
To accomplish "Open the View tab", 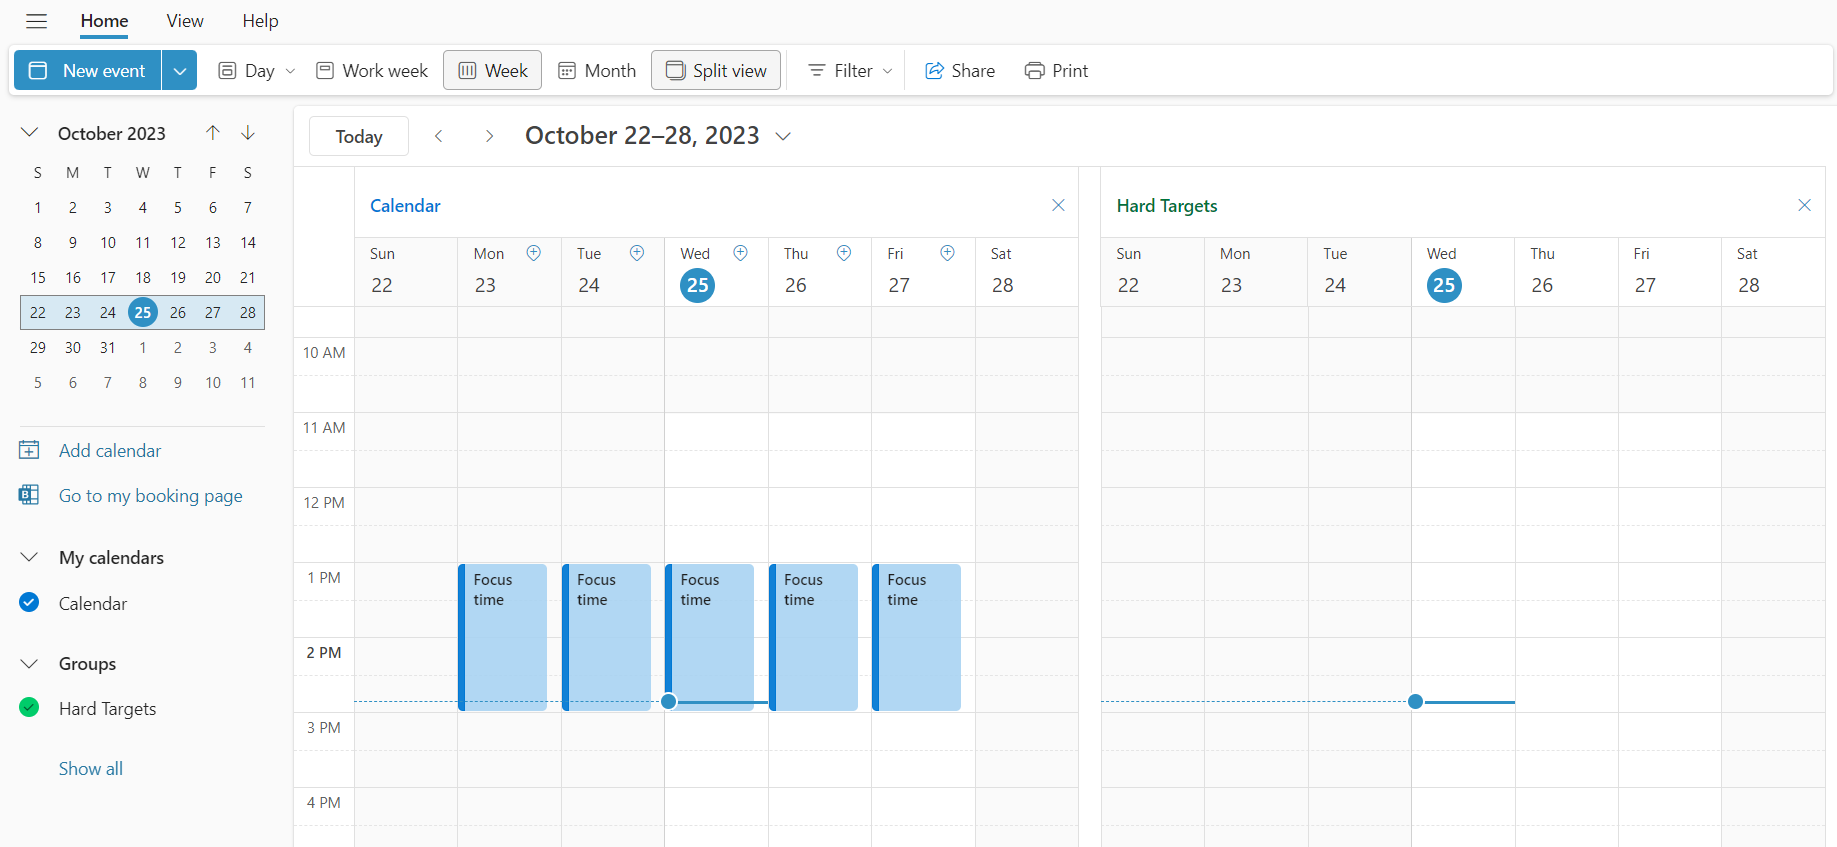I will (x=185, y=21).
